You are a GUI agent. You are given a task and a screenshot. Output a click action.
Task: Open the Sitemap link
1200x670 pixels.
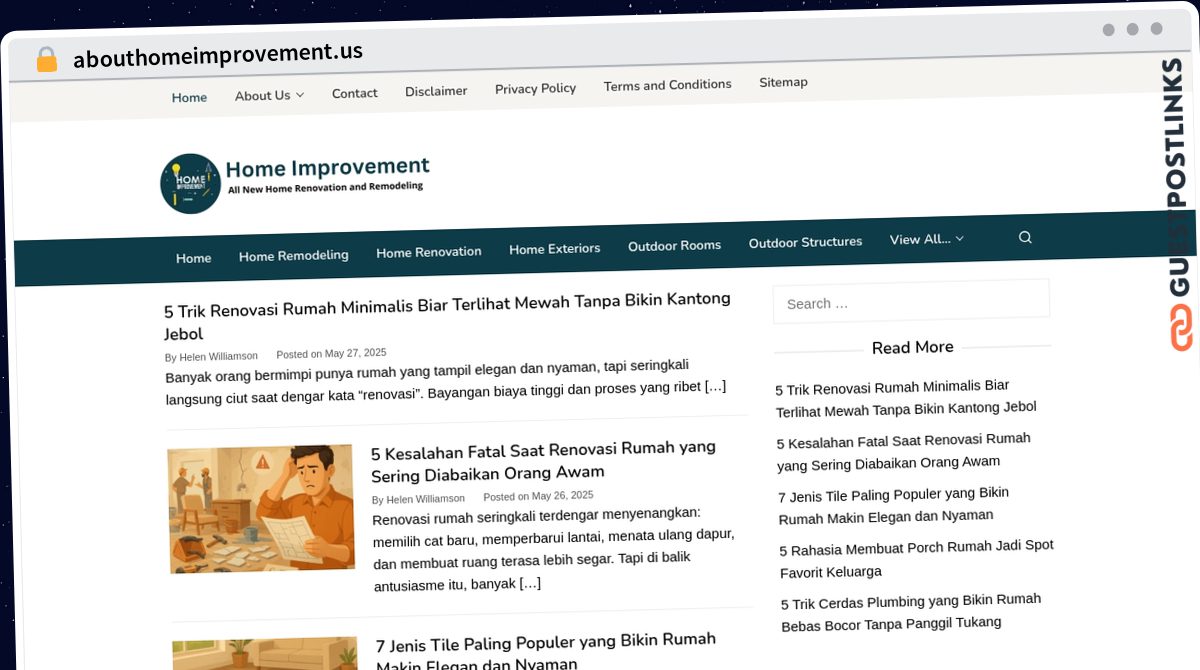coord(783,82)
